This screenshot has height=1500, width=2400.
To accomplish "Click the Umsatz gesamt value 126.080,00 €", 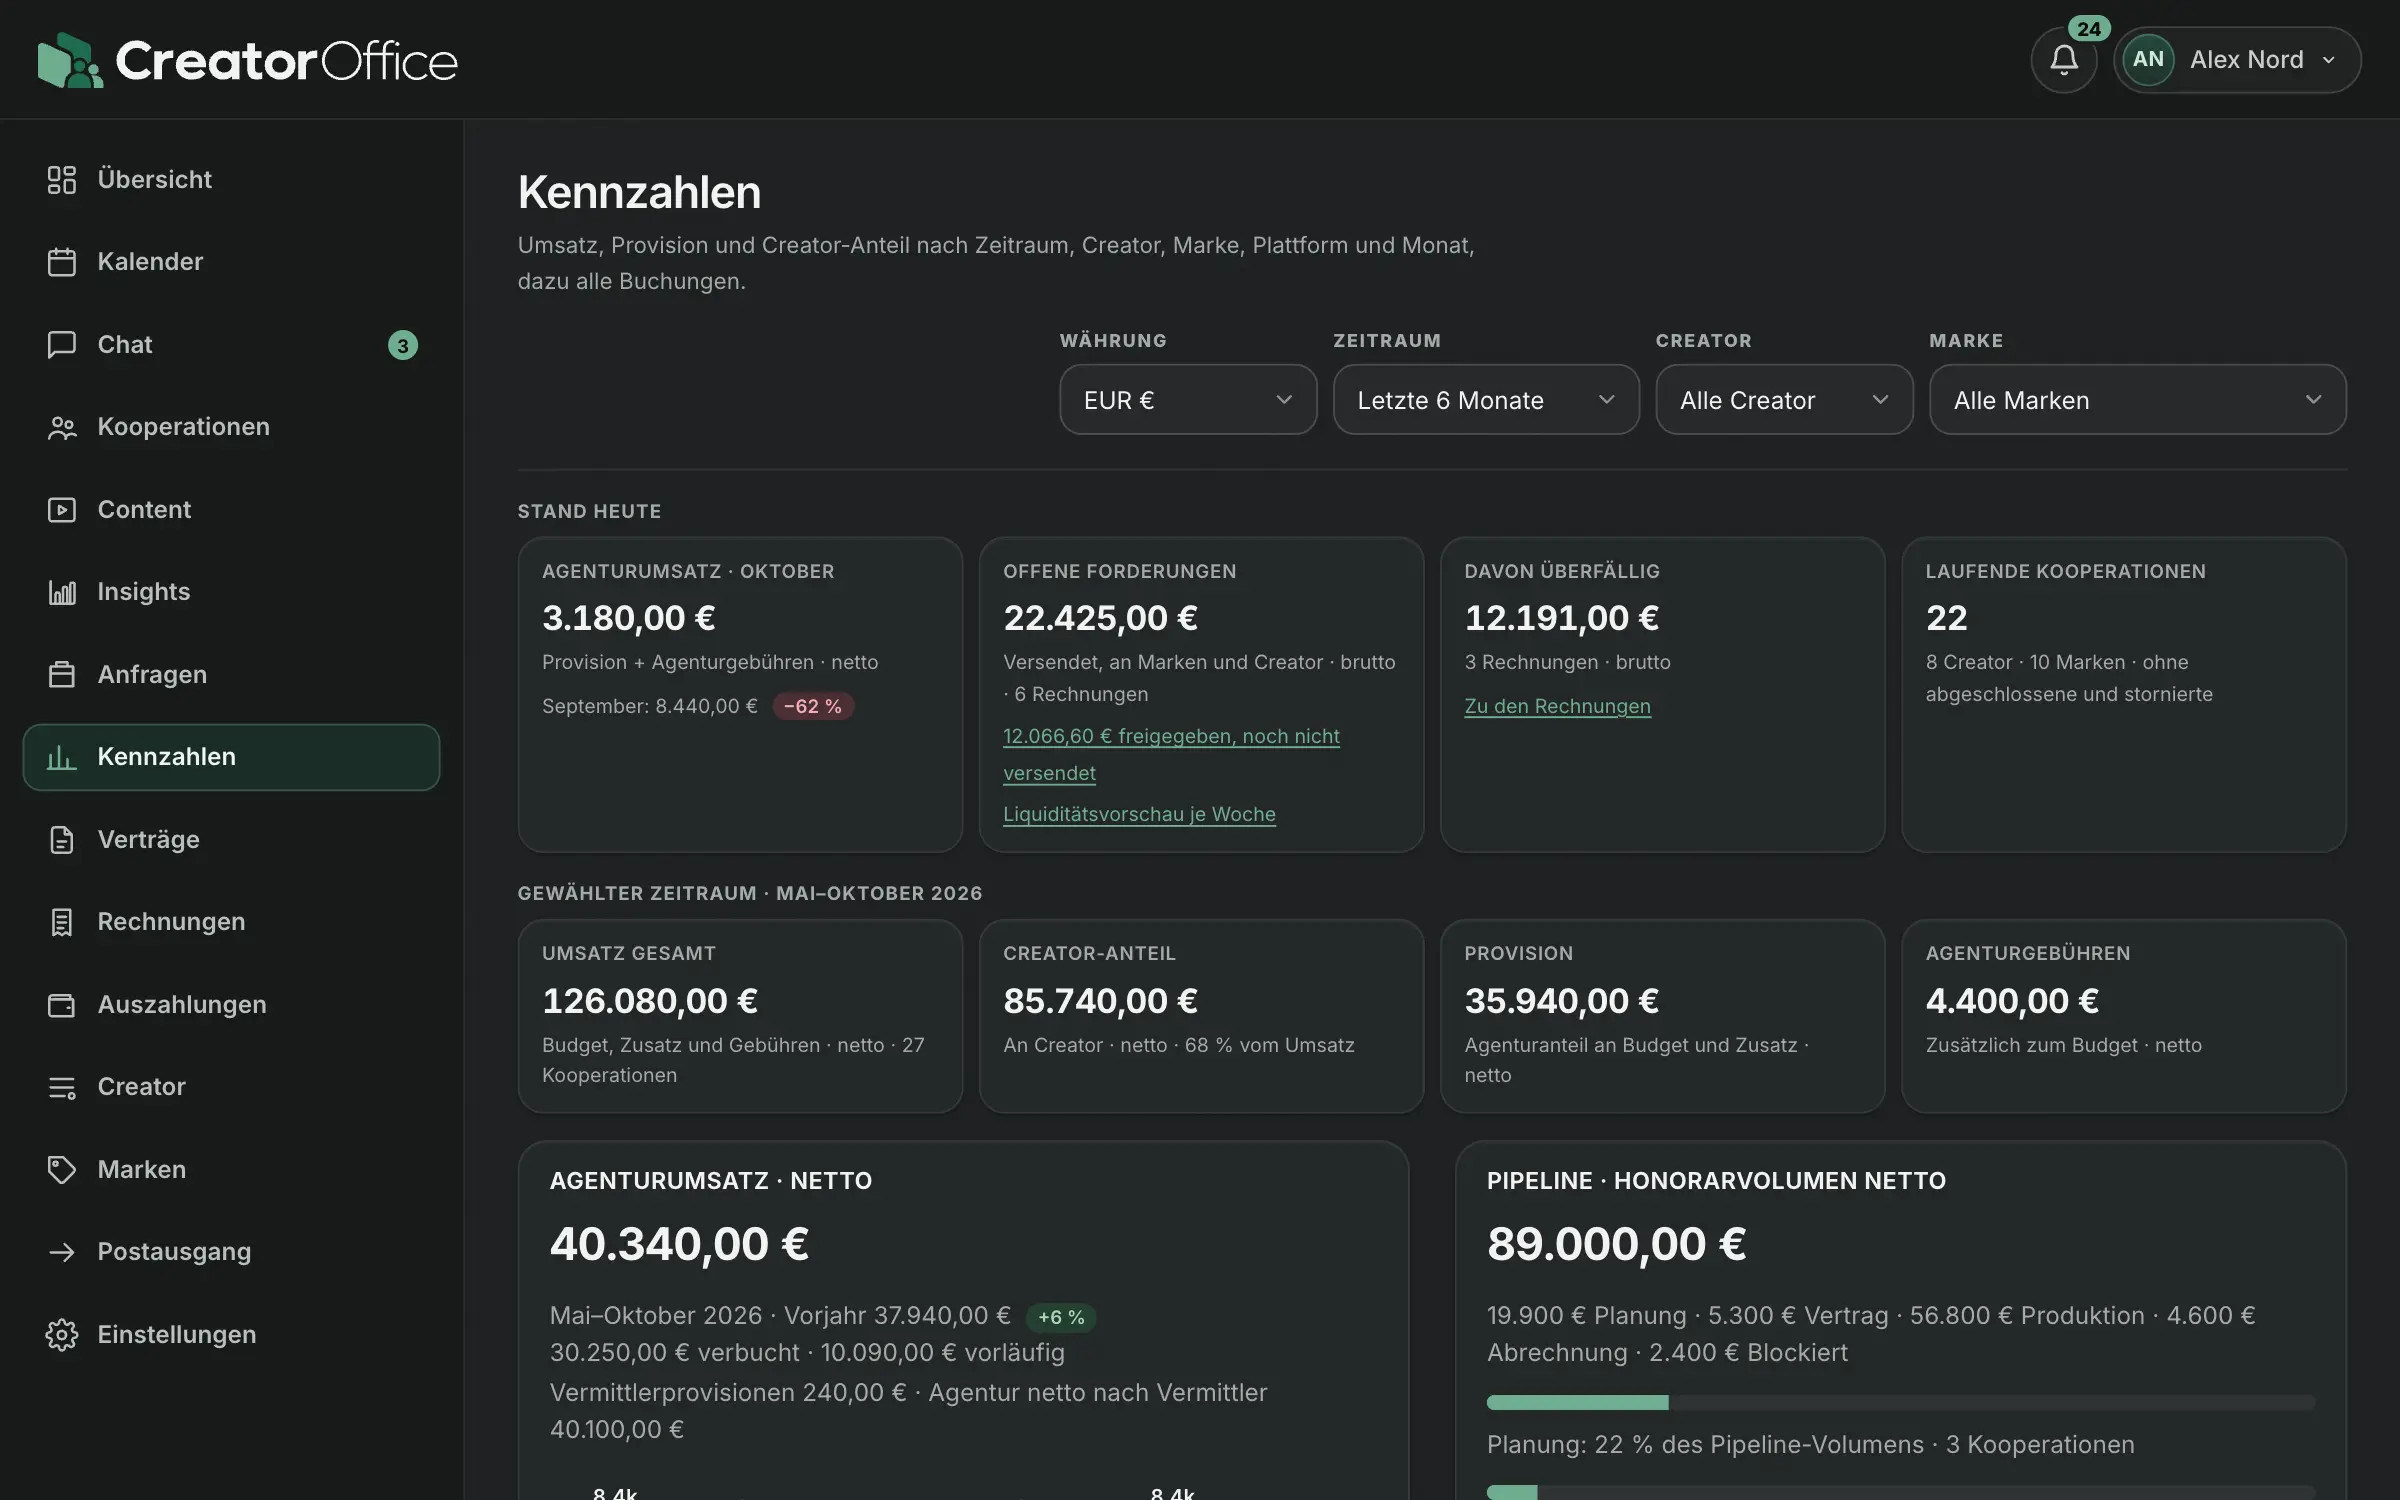I will (x=650, y=1000).
